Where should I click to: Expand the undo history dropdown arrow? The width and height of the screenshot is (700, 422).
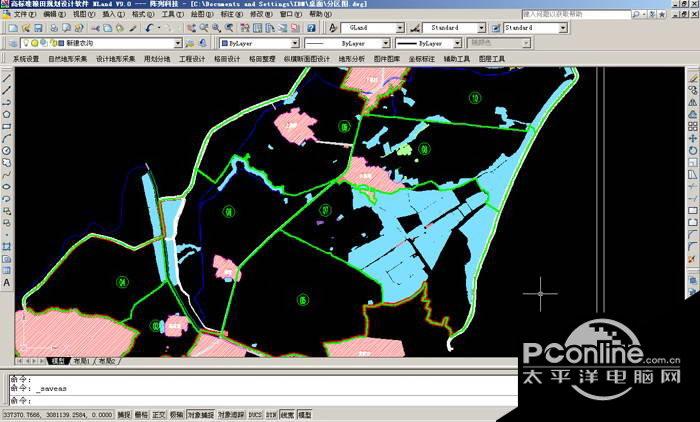[158, 28]
